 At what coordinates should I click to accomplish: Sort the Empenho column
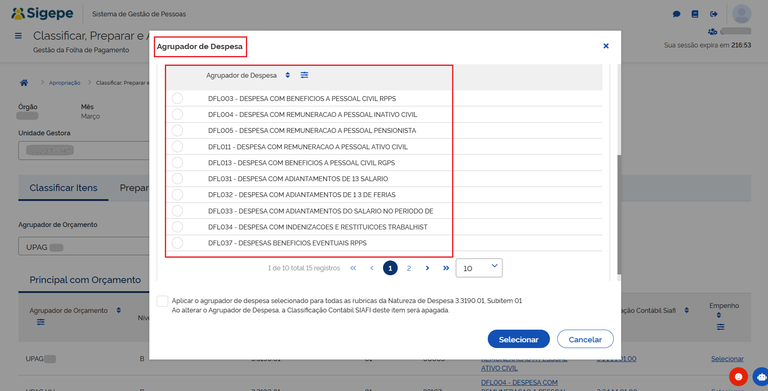click(719, 316)
